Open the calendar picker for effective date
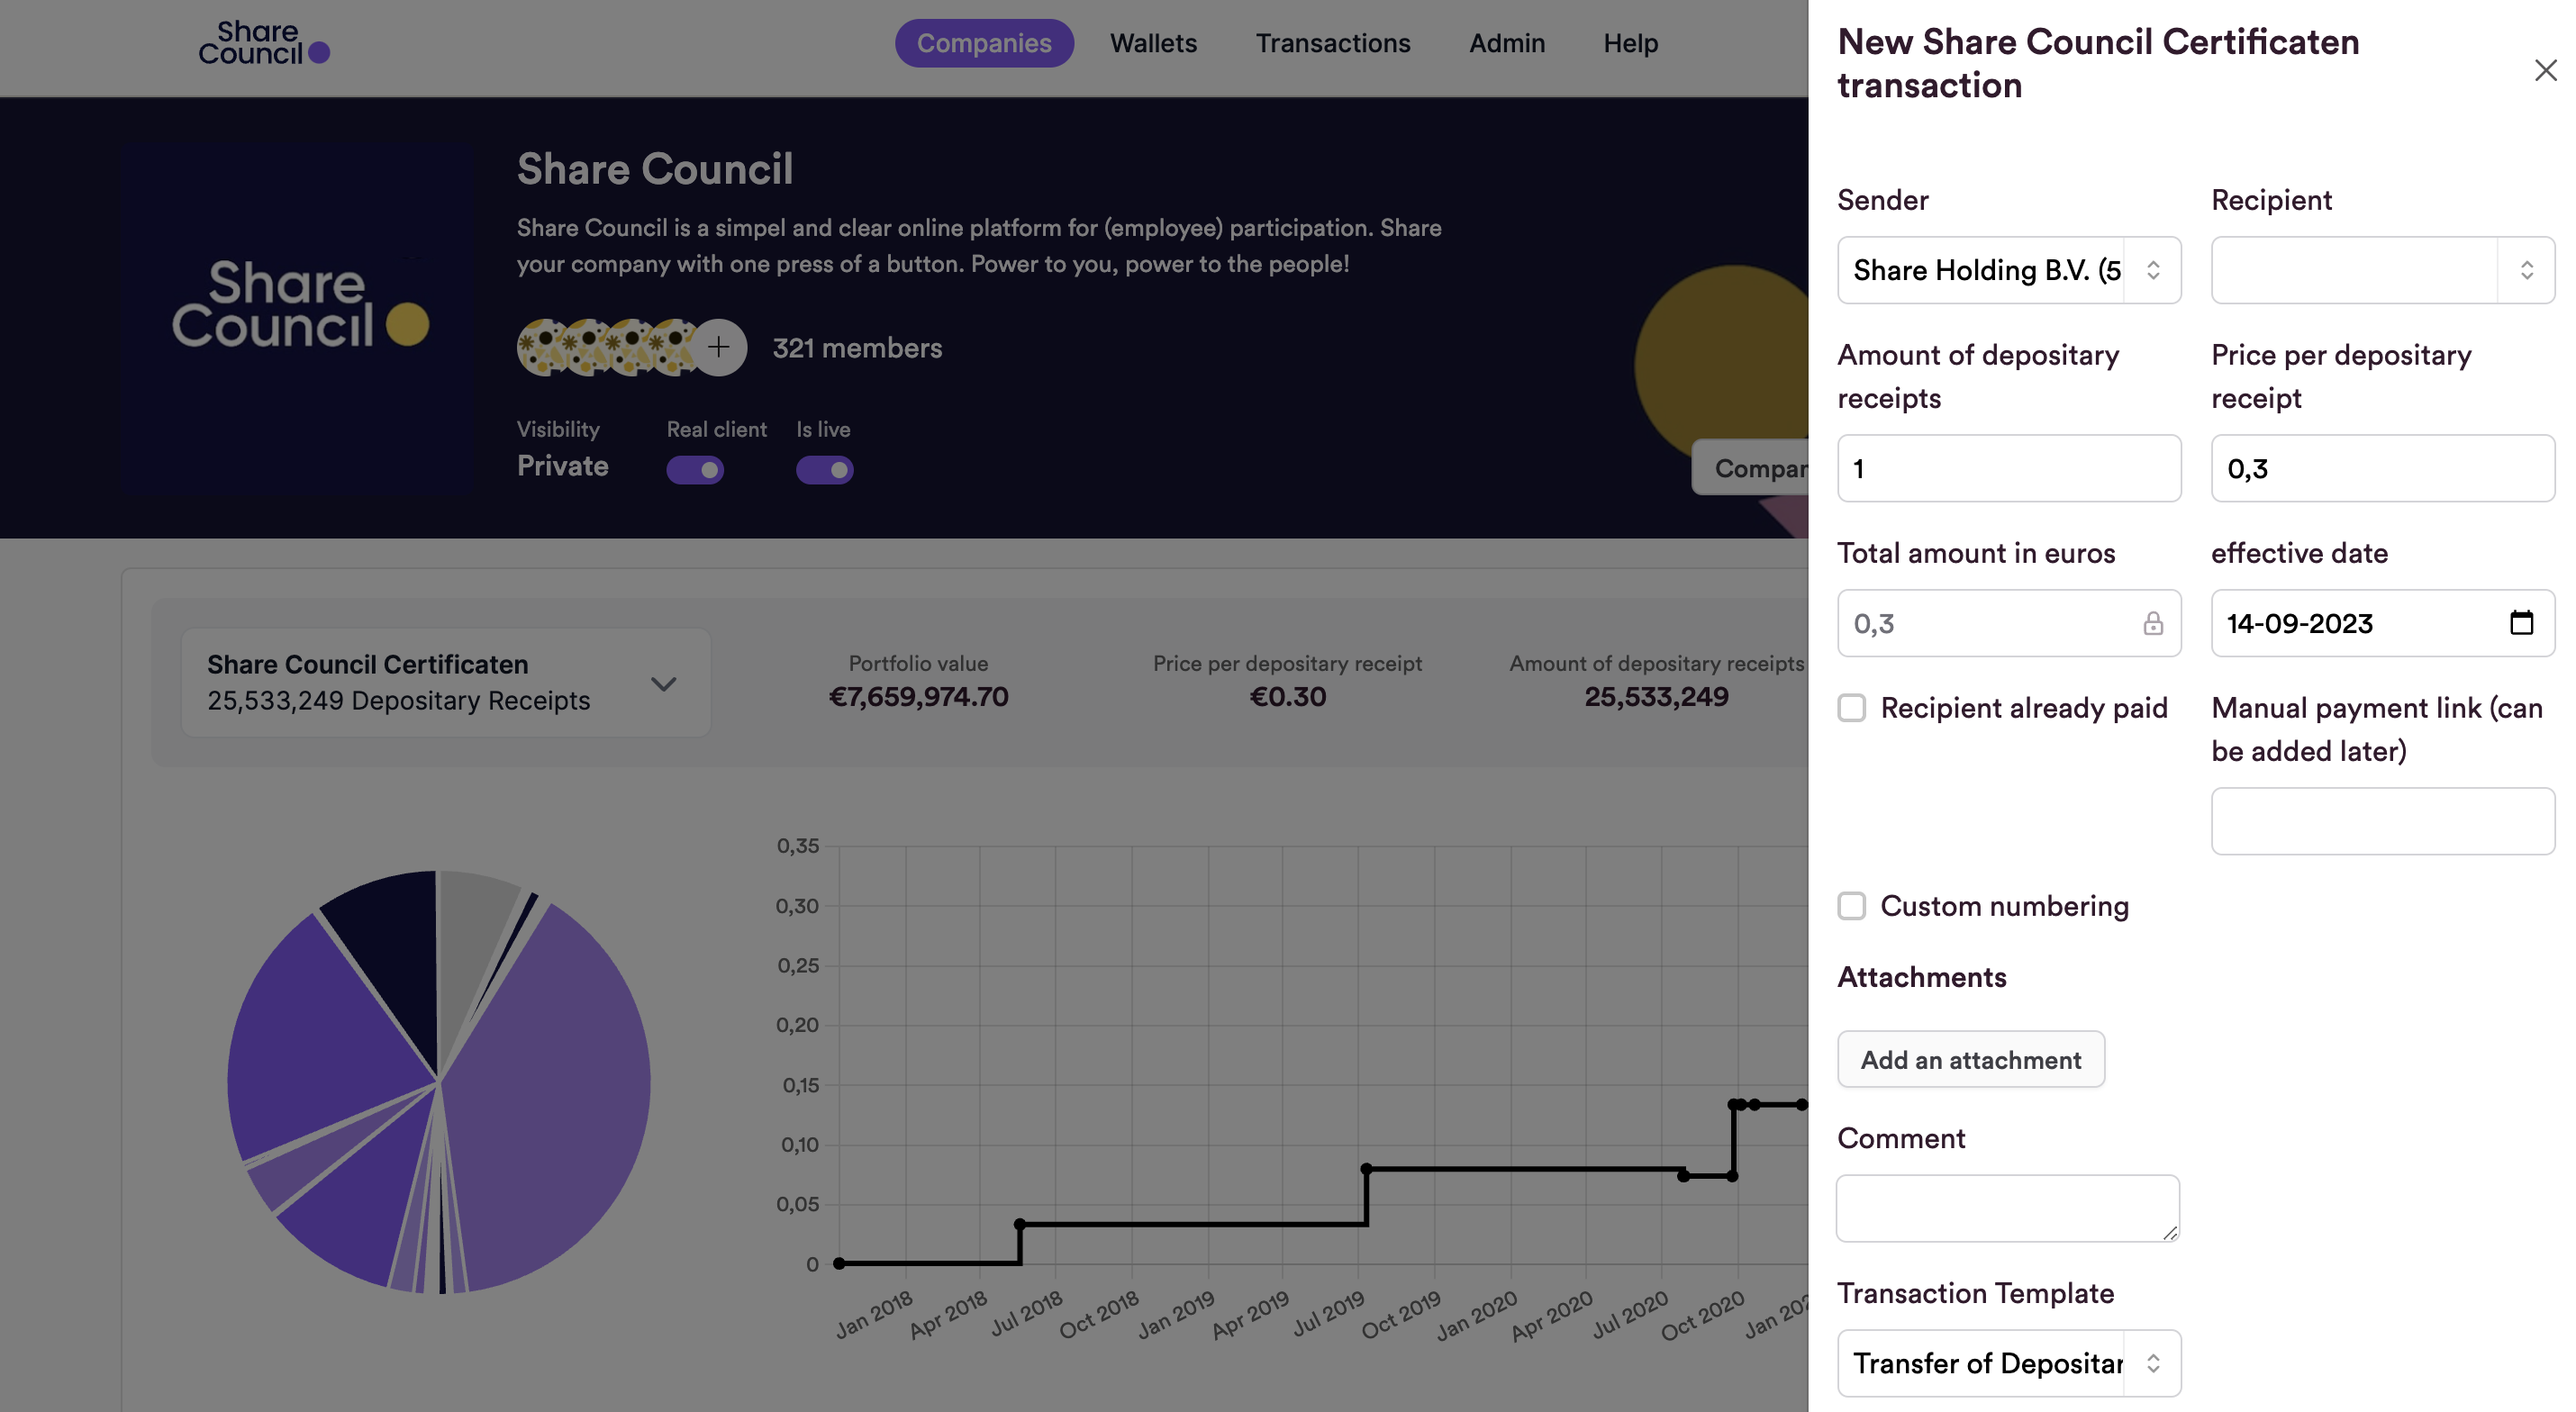 2521,623
